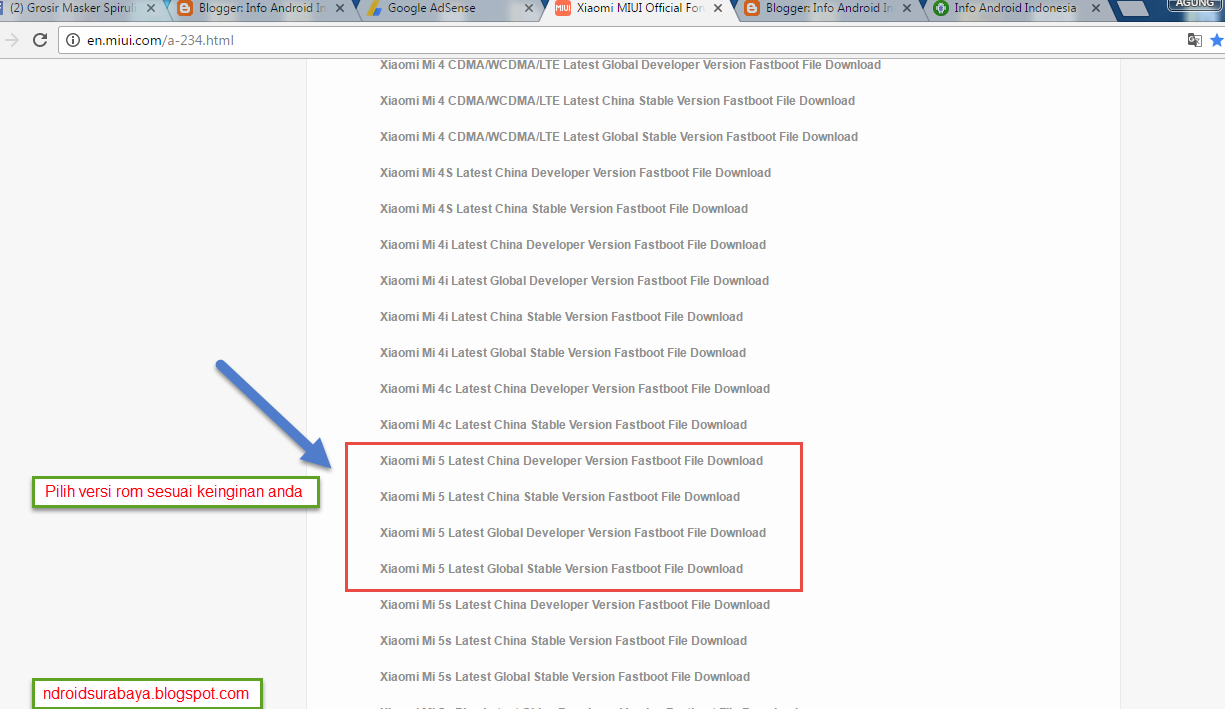Open Mi 4c China Developer Fastboot download

575,389
